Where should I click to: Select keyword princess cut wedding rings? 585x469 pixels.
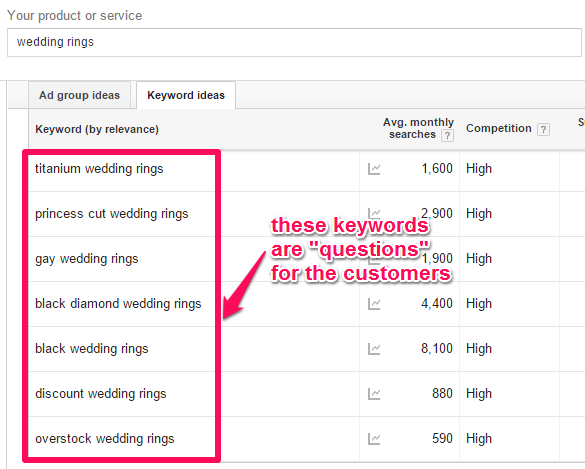[x=112, y=214]
